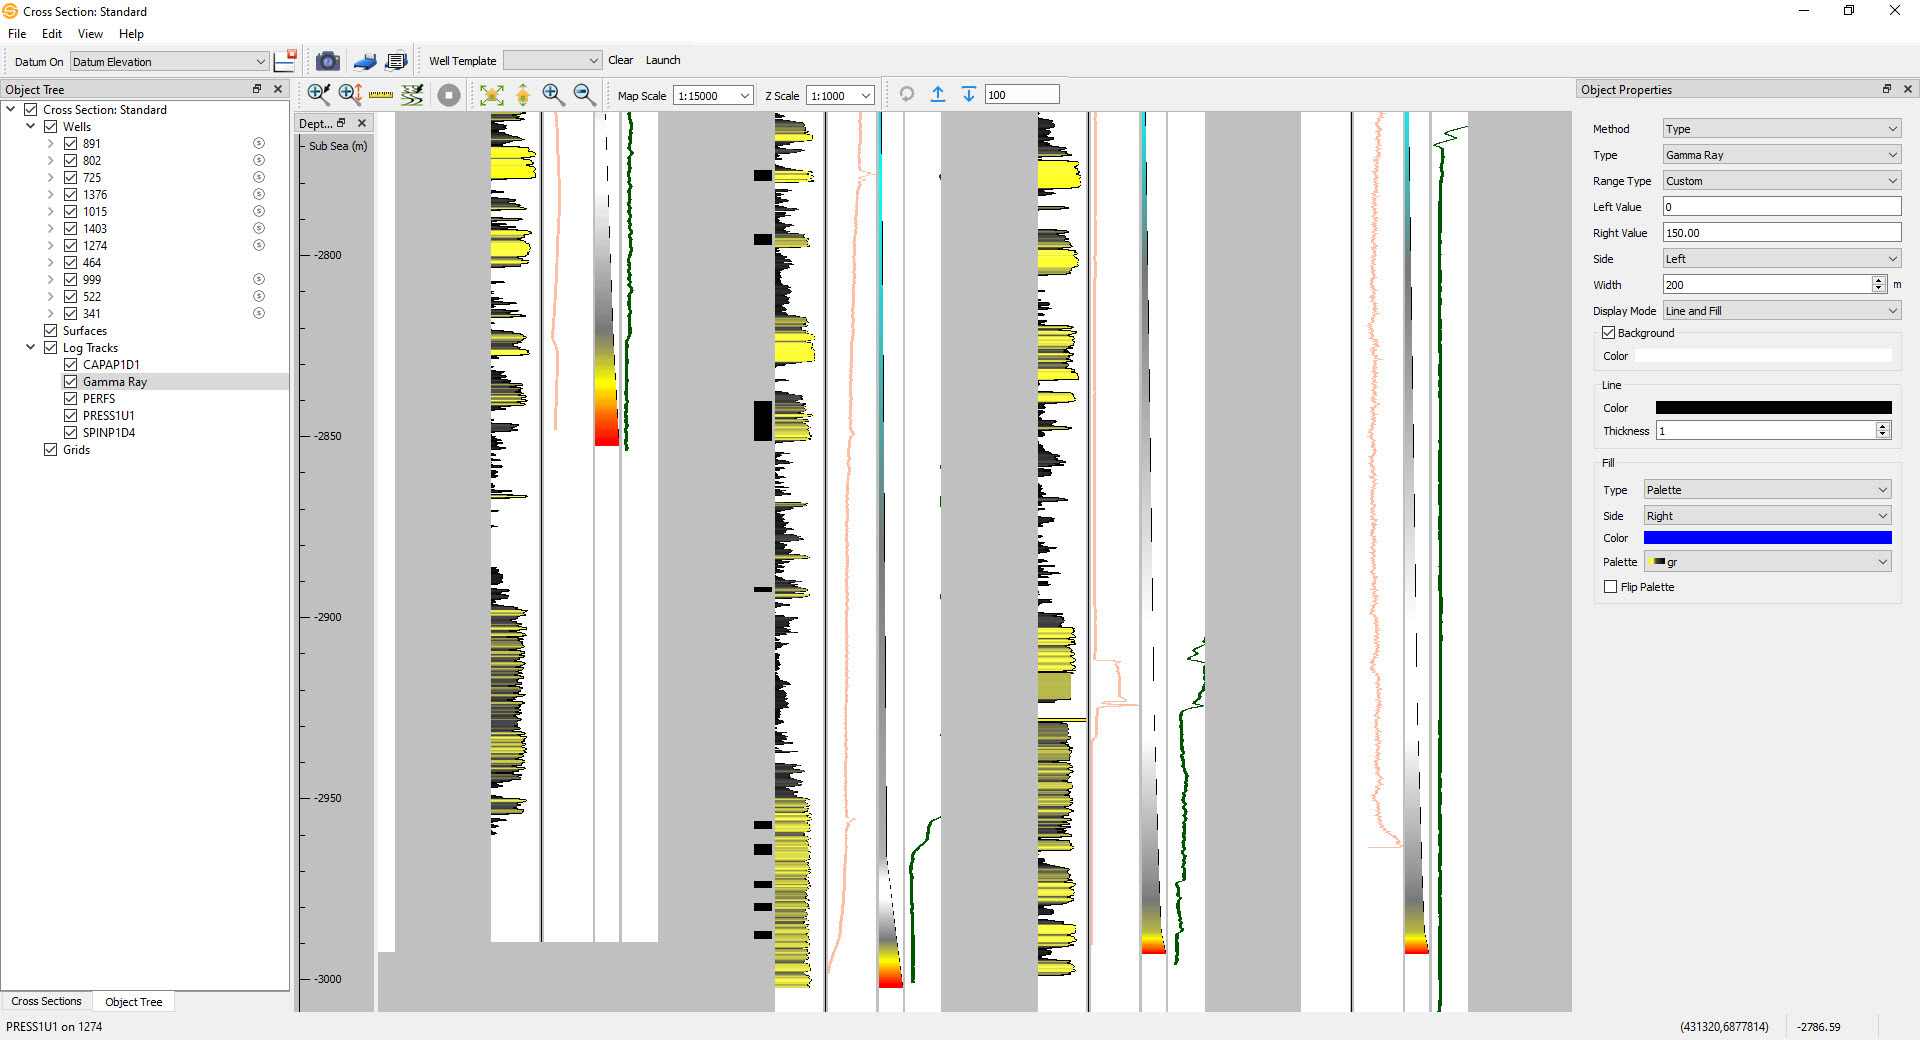The image size is (1920, 1040).
Task: Click the camera snapshot icon
Action: (x=328, y=60)
